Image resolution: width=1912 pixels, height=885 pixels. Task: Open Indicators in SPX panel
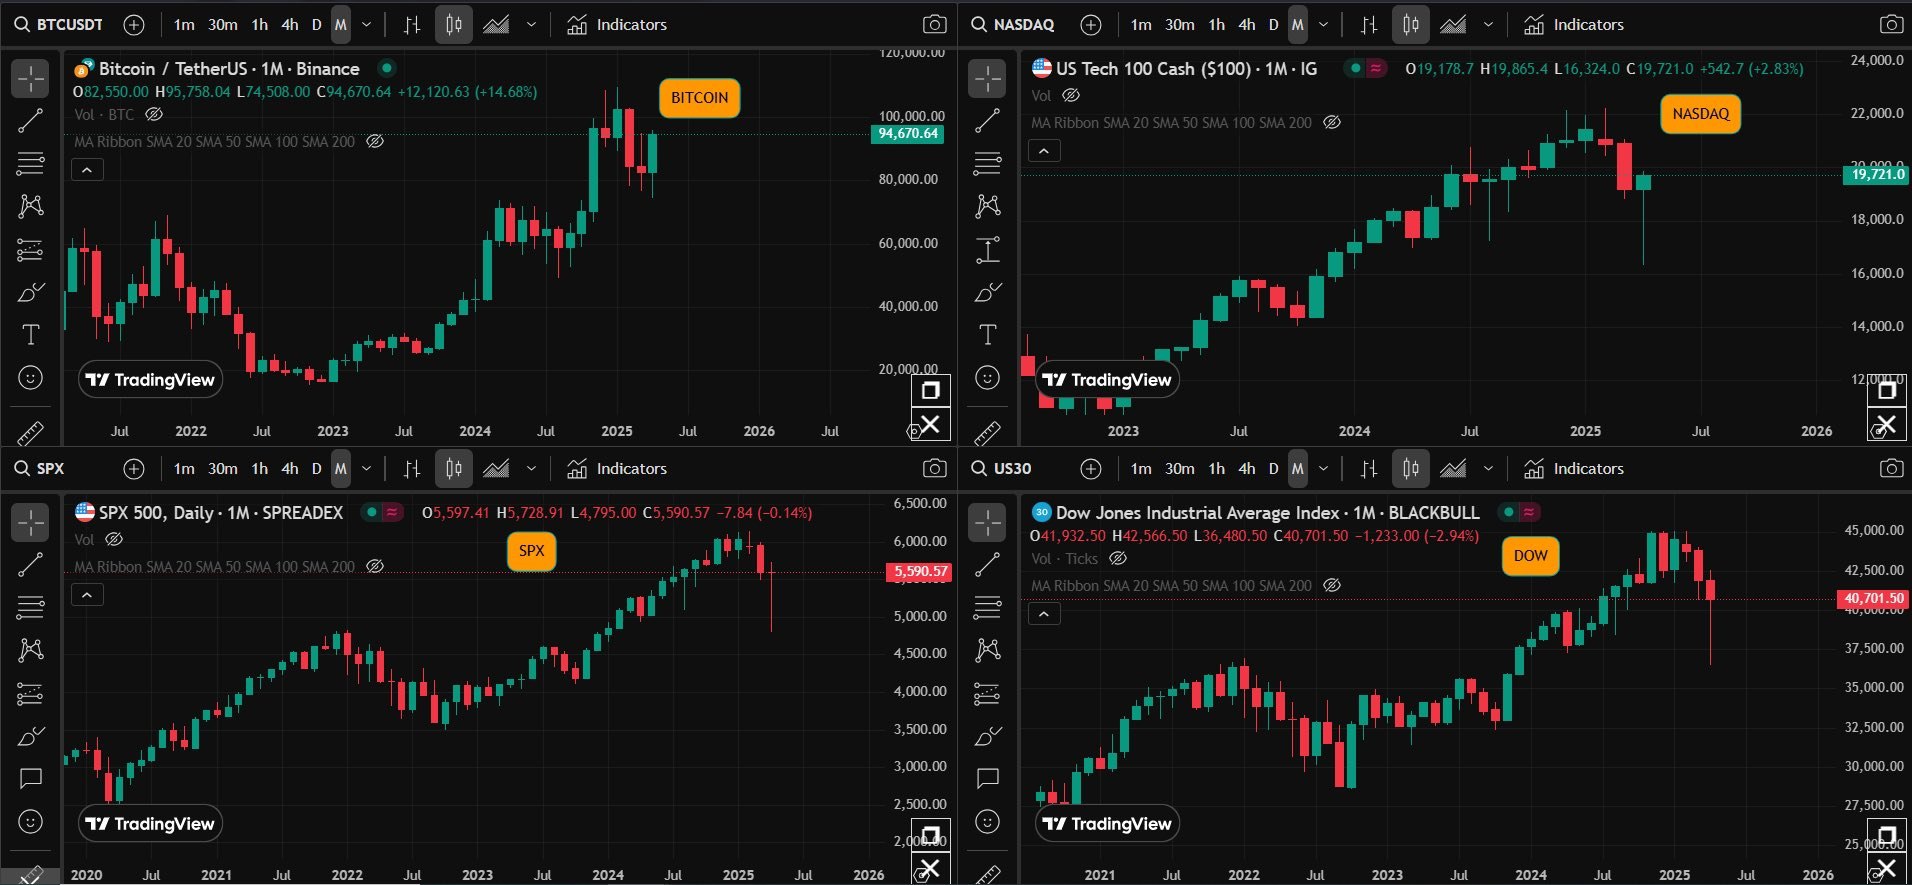coord(617,468)
